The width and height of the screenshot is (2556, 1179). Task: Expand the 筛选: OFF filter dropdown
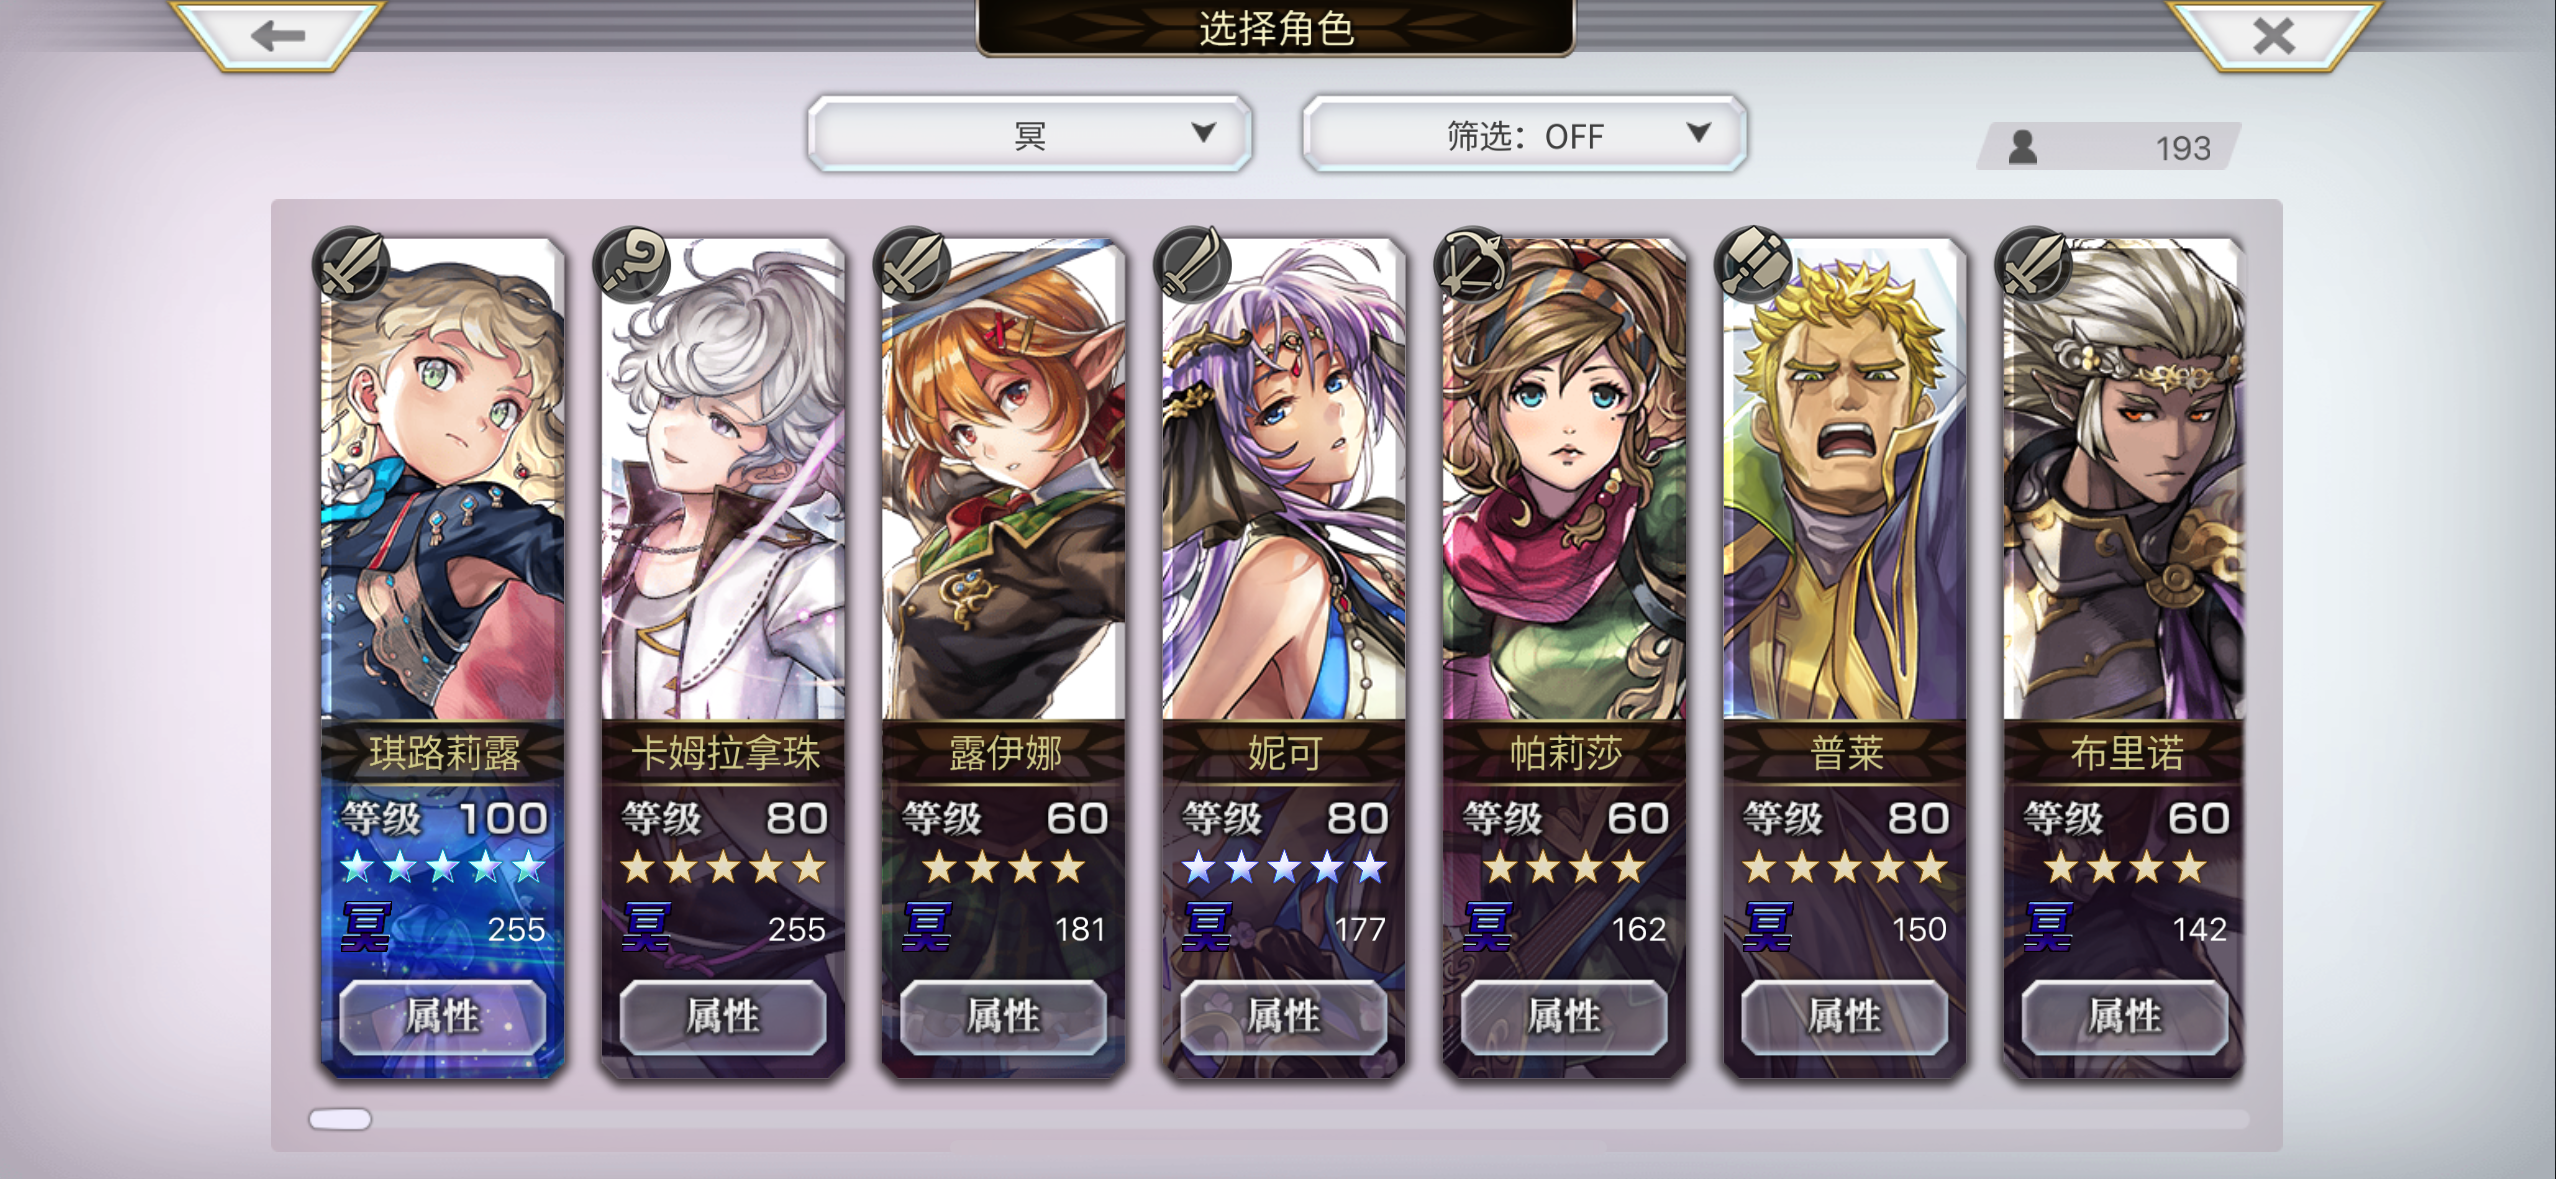(1524, 134)
